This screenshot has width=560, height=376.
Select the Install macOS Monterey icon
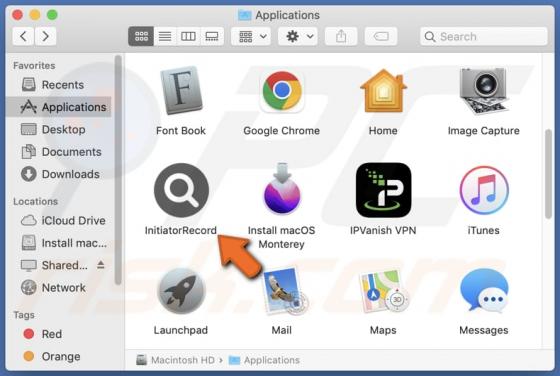(282, 189)
